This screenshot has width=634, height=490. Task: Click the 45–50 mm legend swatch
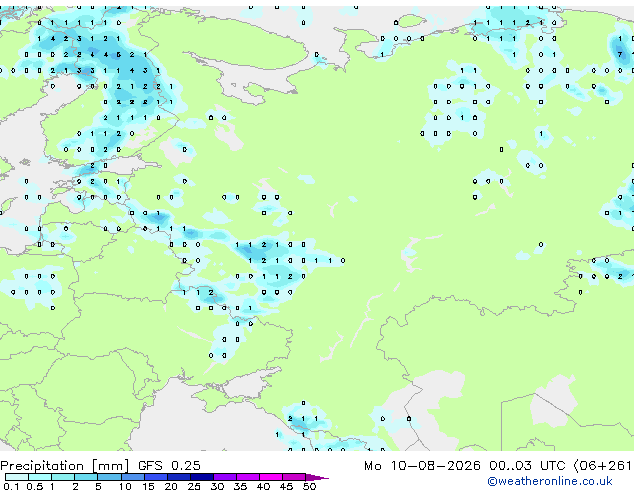pos(294,477)
